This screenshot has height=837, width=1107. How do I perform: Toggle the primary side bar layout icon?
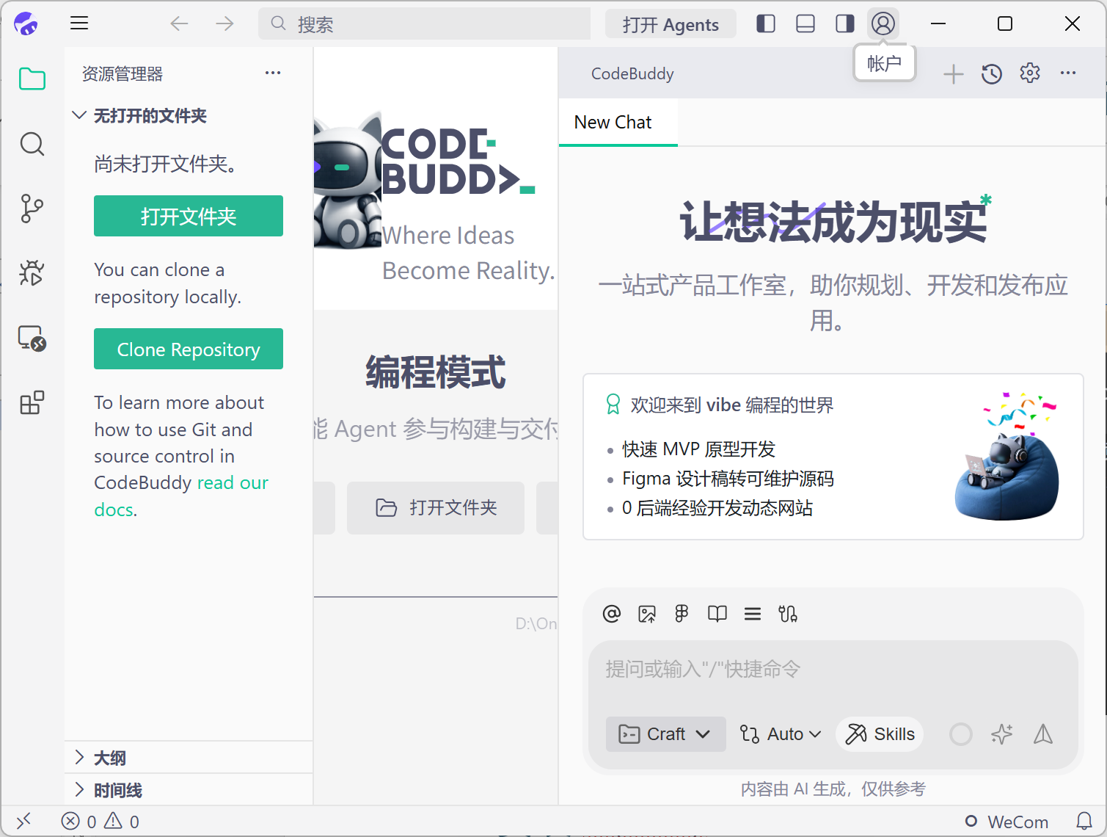click(766, 24)
